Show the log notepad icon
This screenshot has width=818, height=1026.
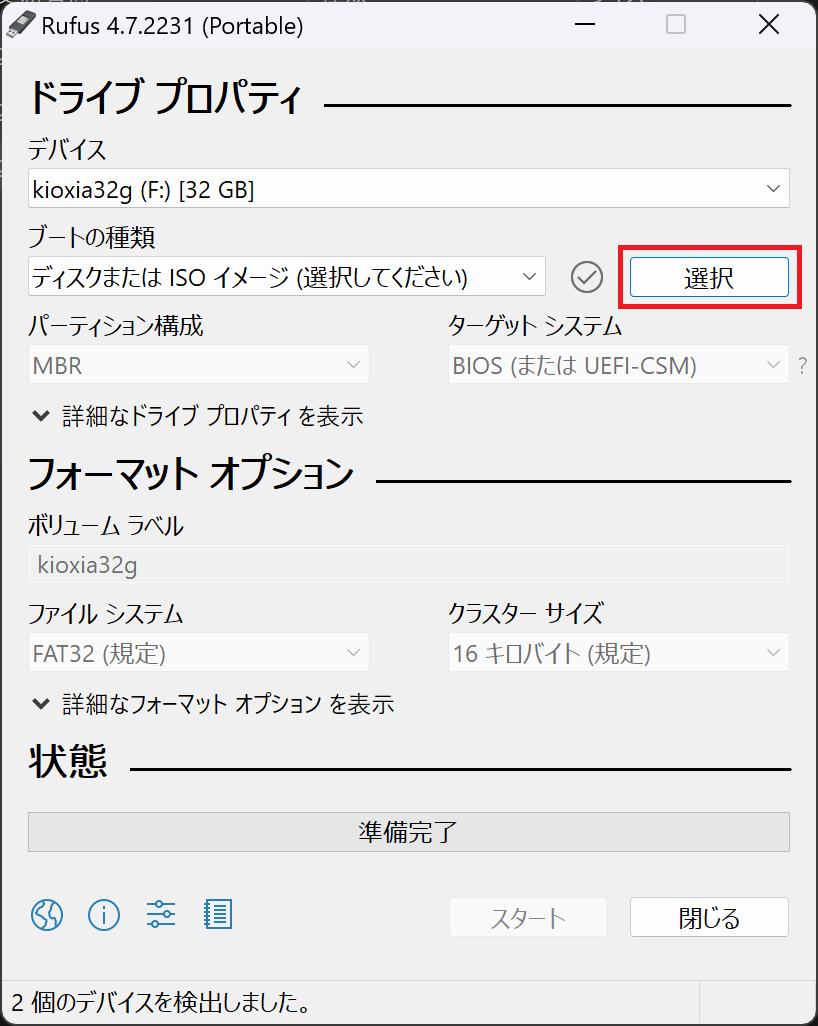pyautogui.click(x=217, y=914)
